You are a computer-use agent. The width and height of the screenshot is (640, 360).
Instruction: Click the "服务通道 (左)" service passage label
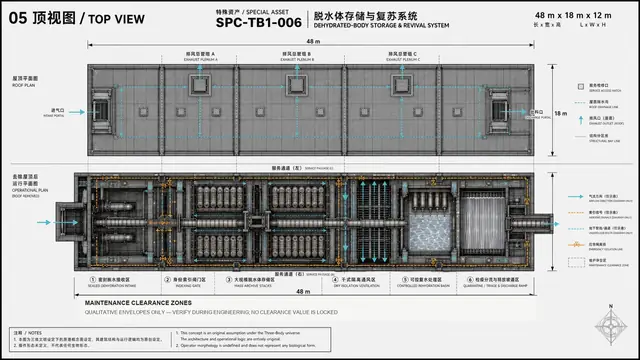click(x=287, y=168)
